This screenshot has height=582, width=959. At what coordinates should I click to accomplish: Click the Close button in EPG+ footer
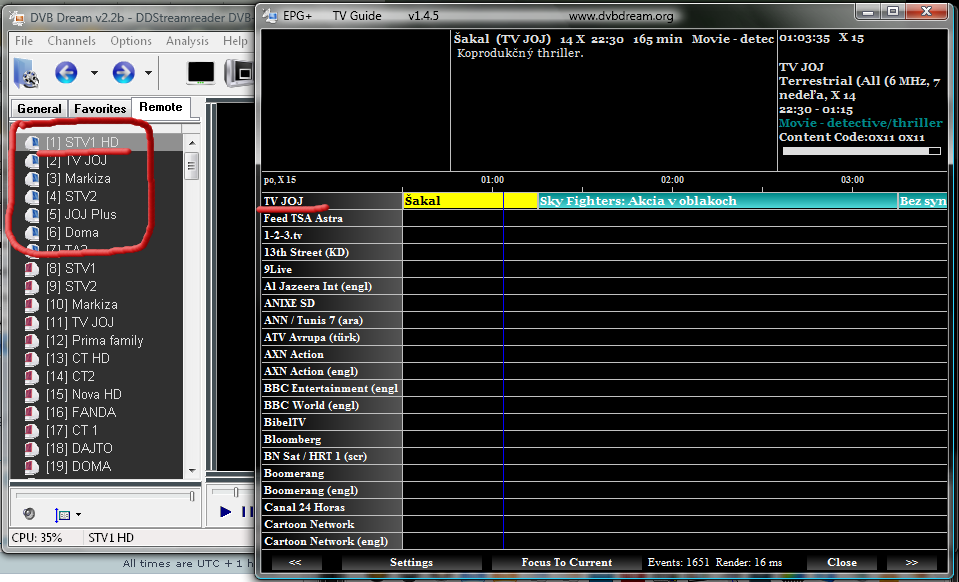click(842, 562)
